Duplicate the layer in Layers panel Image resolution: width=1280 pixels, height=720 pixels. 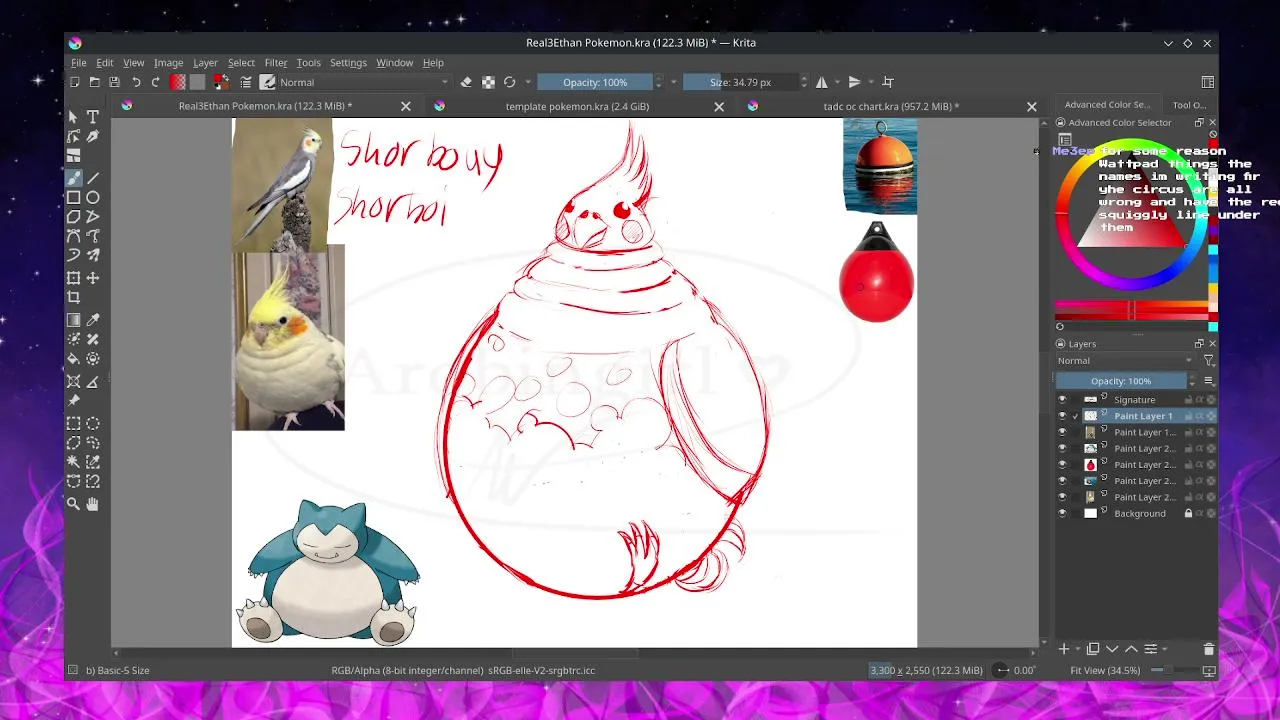pyautogui.click(x=1093, y=649)
